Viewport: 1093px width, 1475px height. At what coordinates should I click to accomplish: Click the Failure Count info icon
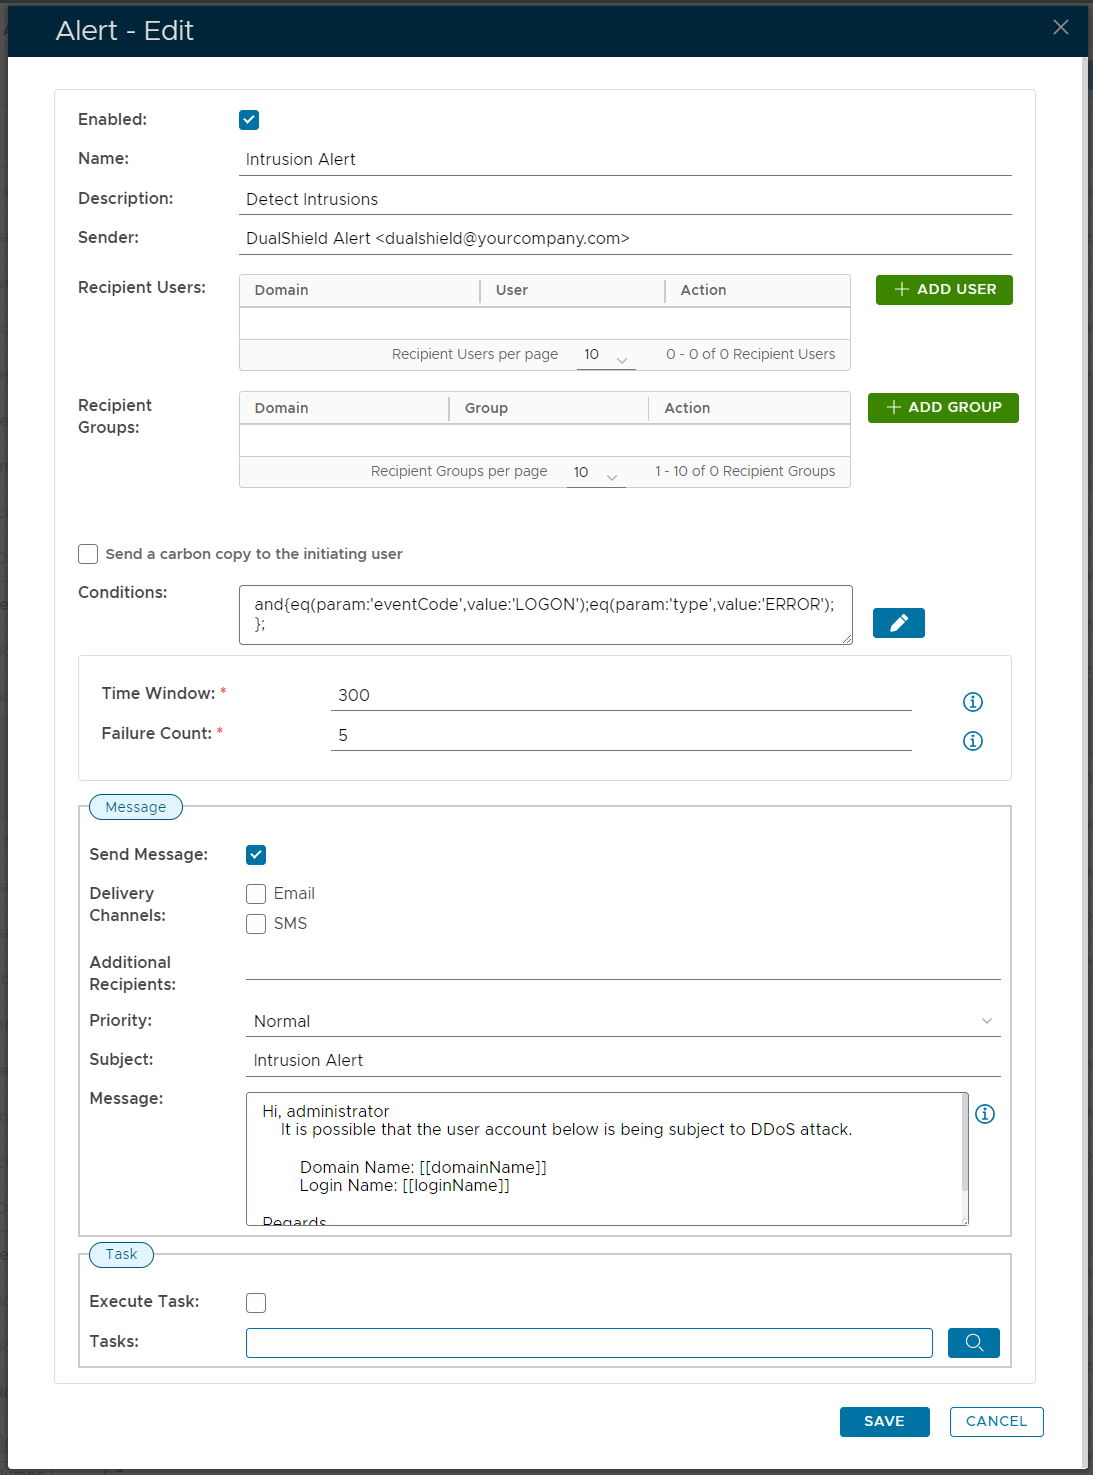pyautogui.click(x=972, y=741)
